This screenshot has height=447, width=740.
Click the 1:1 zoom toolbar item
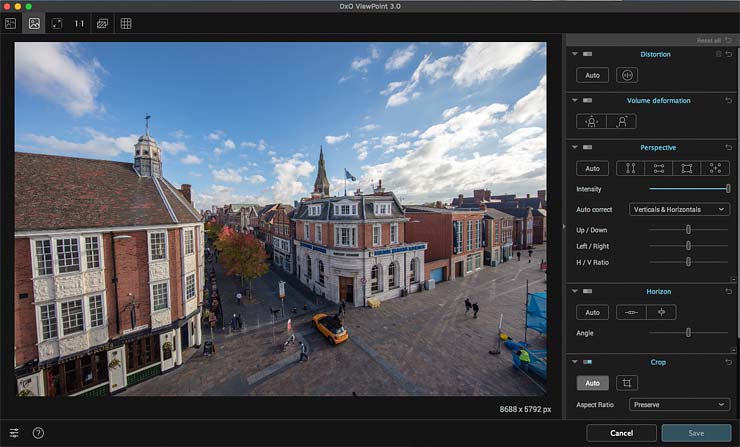tap(79, 23)
